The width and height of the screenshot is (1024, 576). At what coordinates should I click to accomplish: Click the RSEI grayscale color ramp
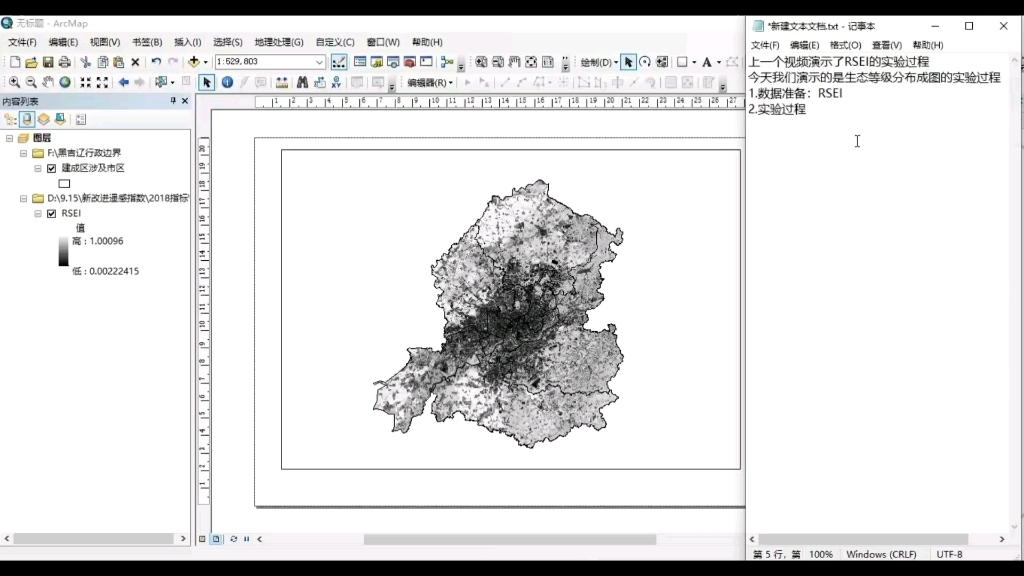(64, 252)
